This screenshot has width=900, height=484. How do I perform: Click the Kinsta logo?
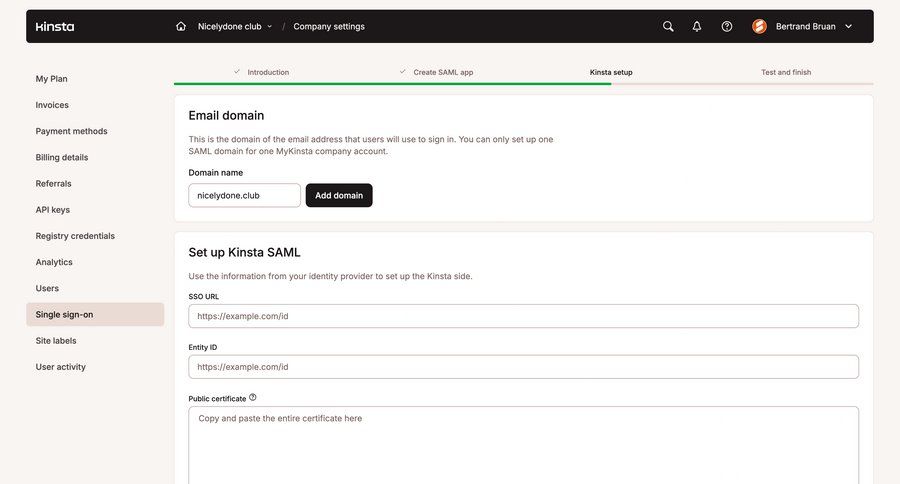point(55,26)
